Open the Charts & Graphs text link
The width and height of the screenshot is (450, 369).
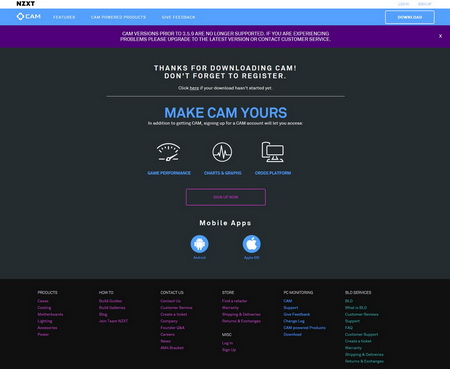tap(223, 173)
